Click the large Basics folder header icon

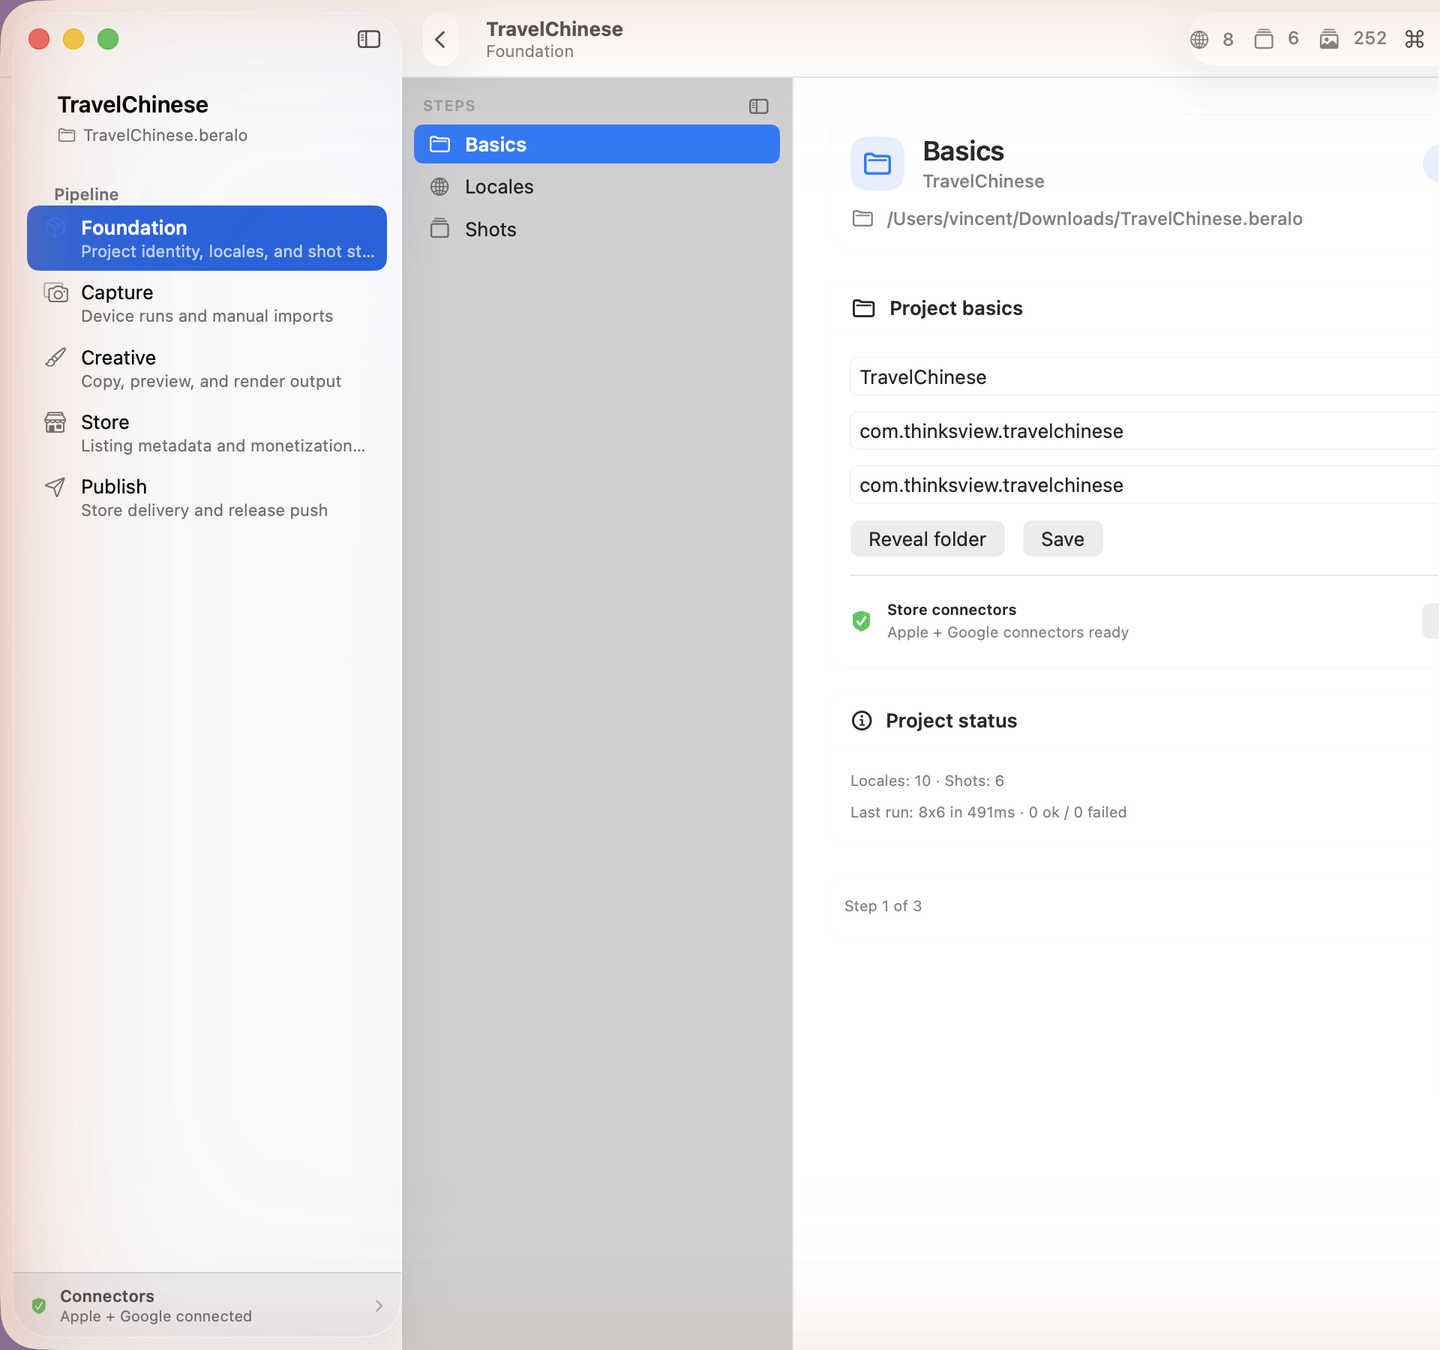(x=877, y=164)
